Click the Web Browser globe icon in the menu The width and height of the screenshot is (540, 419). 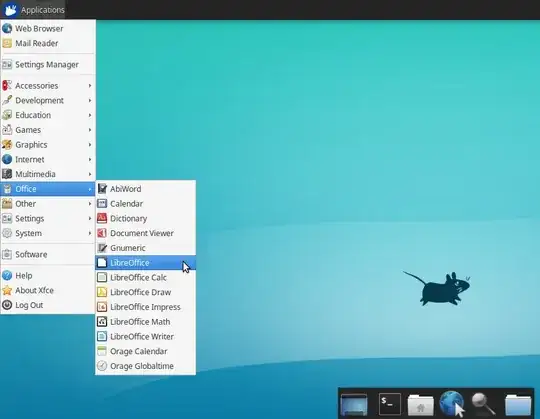coord(7,28)
